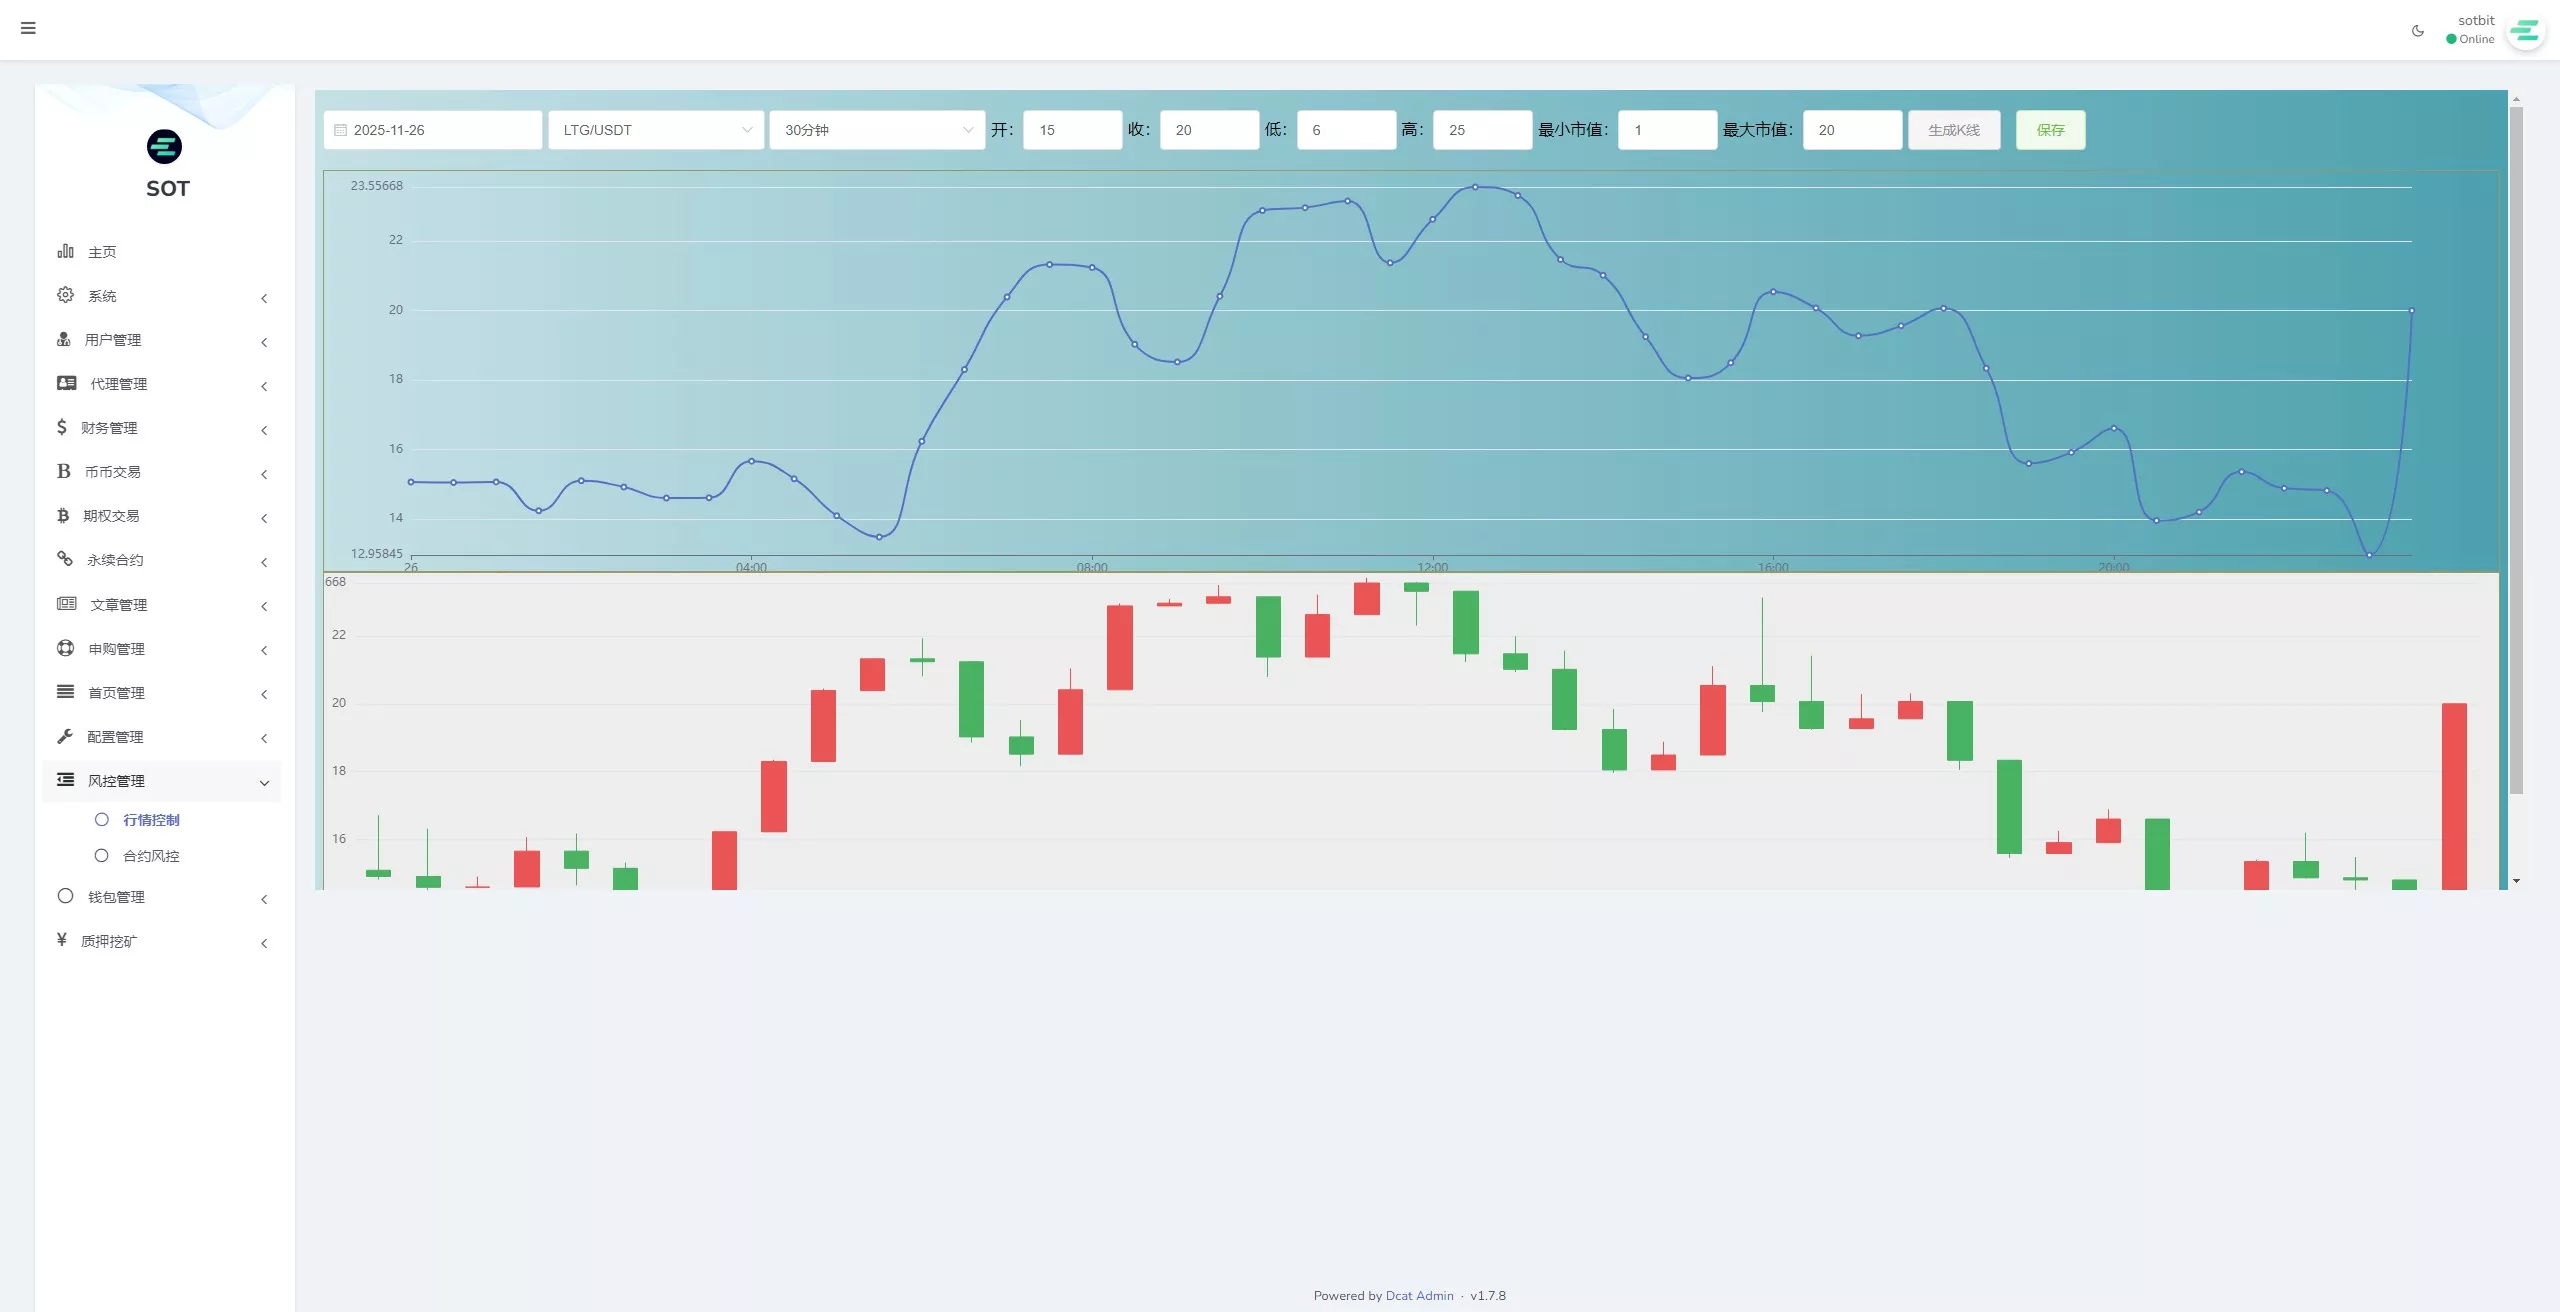The width and height of the screenshot is (2560, 1312).
Task: Click the 期权交易 bitcoin icon
Action: [x=63, y=515]
